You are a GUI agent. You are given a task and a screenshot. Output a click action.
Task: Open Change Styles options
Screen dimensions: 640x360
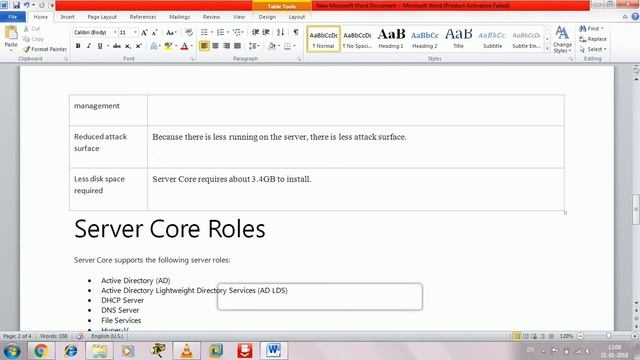[562, 40]
